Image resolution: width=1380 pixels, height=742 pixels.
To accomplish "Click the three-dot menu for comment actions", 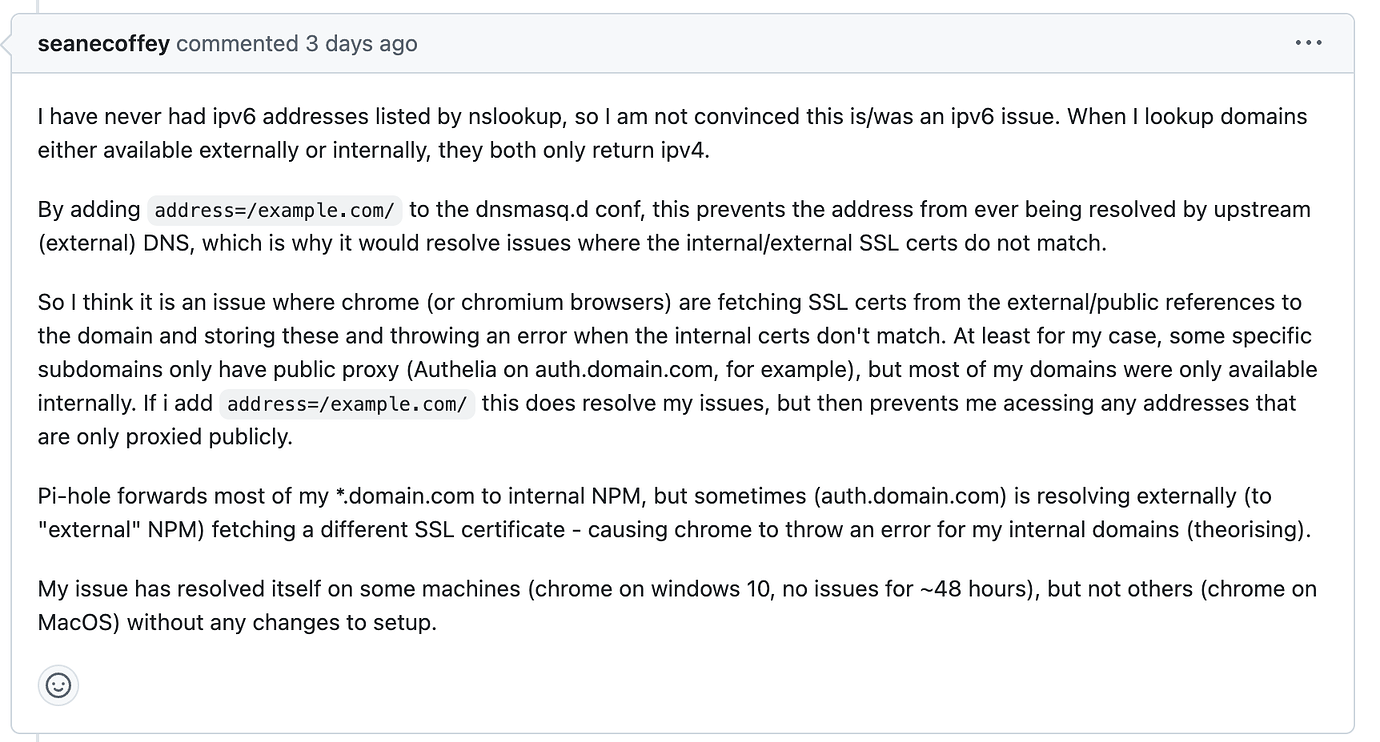I will pos(1308,43).
